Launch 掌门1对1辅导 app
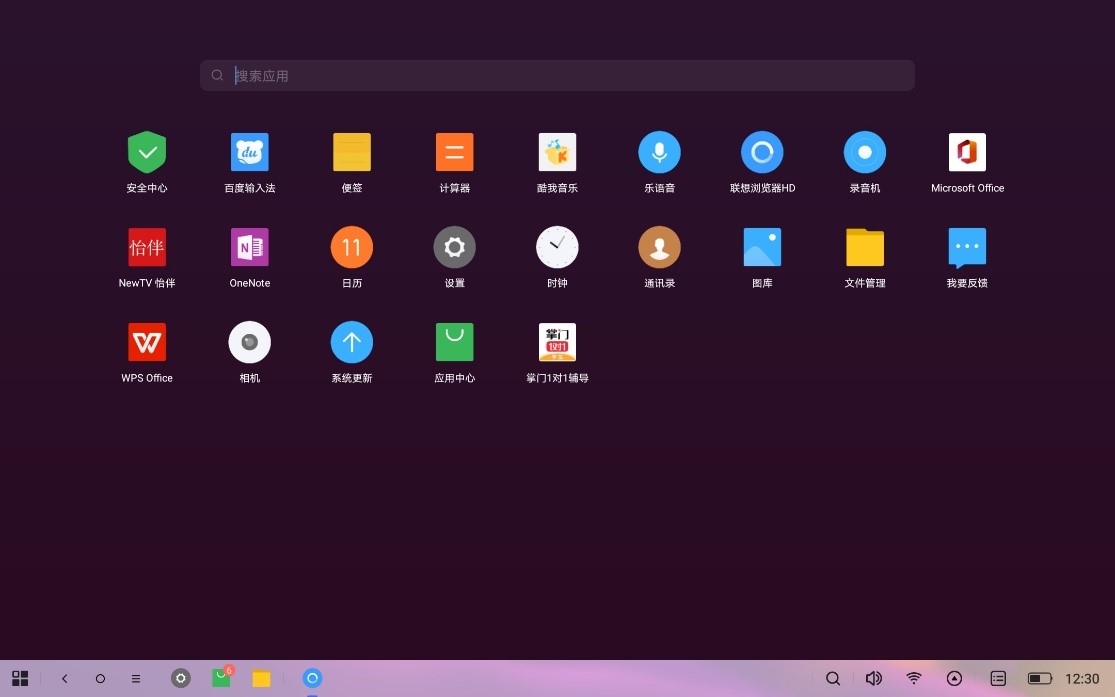The width and height of the screenshot is (1115, 697). pos(557,342)
